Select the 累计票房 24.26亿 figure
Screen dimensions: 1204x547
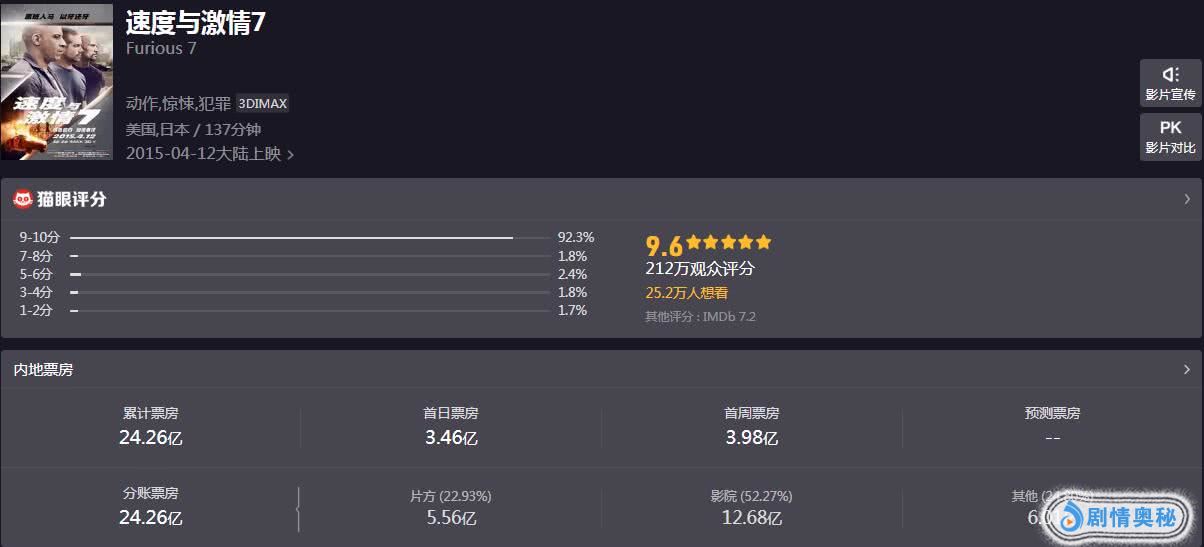coord(150,437)
